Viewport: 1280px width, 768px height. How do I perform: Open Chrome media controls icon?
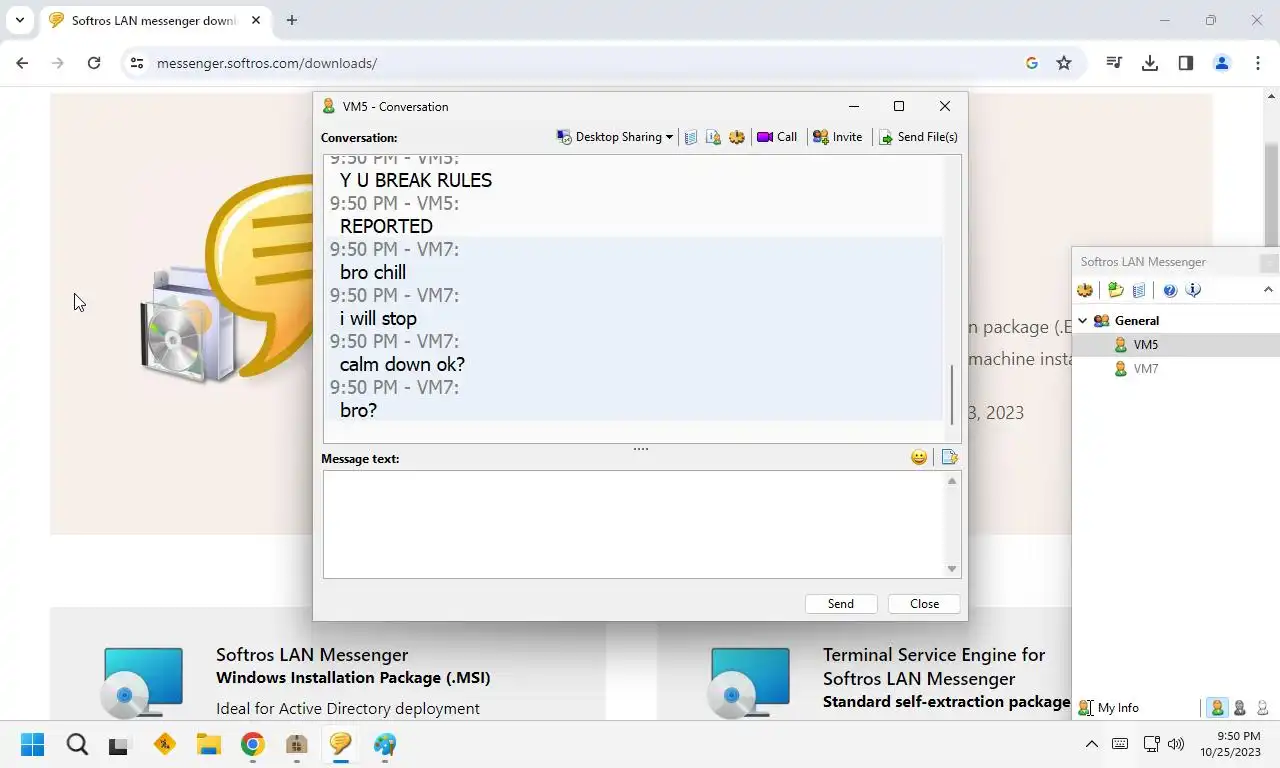click(1114, 63)
